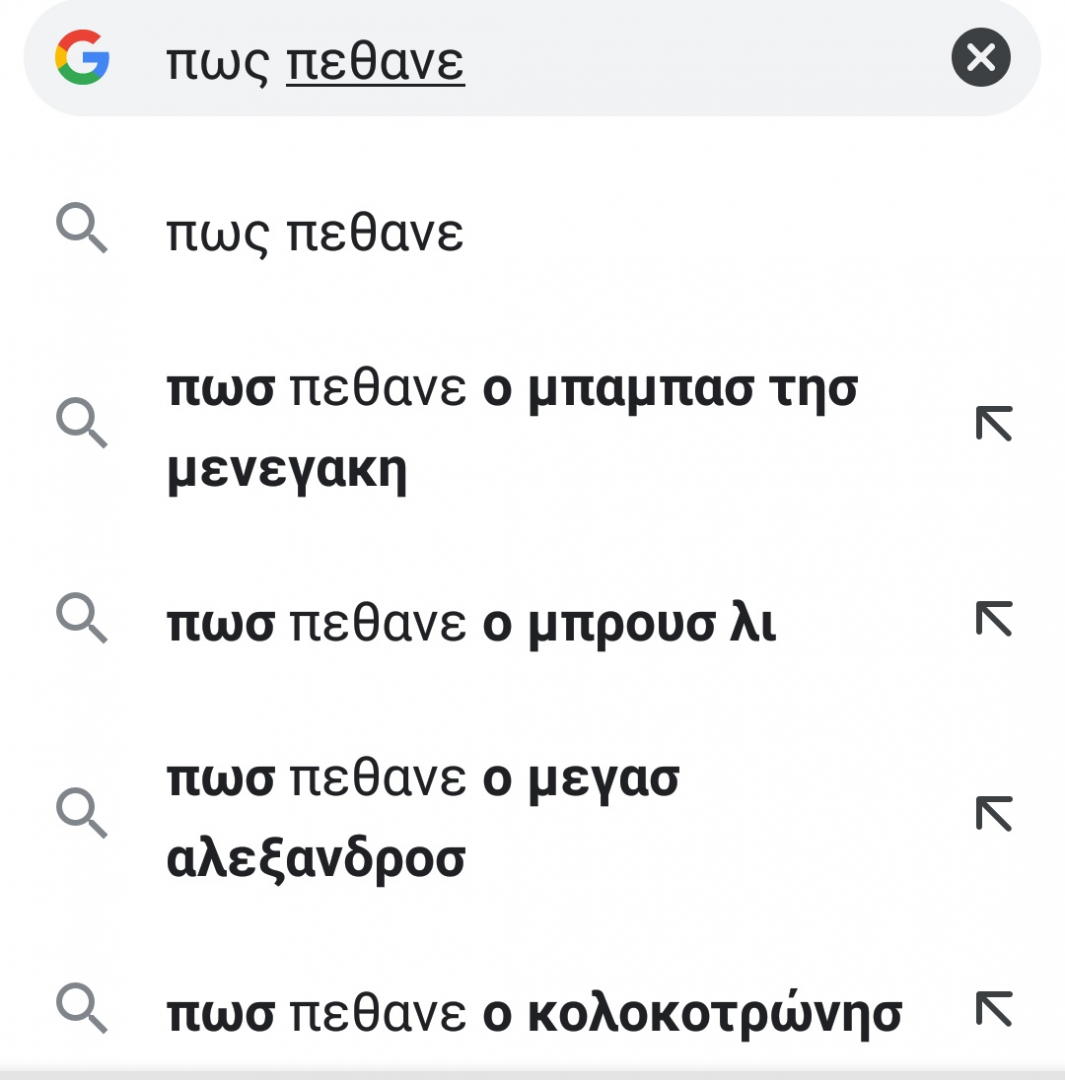Click magnifier icon beside 'κολοκοτρώνης' suggestion
The width and height of the screenshot is (1065, 1080).
82,1008
